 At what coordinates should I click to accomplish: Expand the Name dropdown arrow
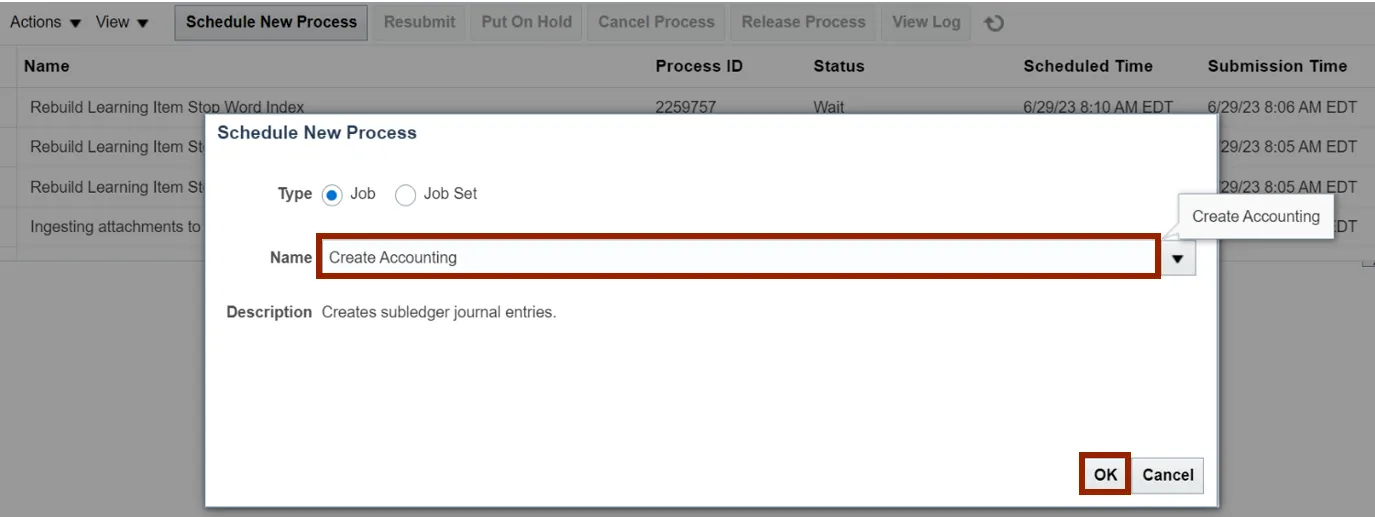[x=1178, y=258]
